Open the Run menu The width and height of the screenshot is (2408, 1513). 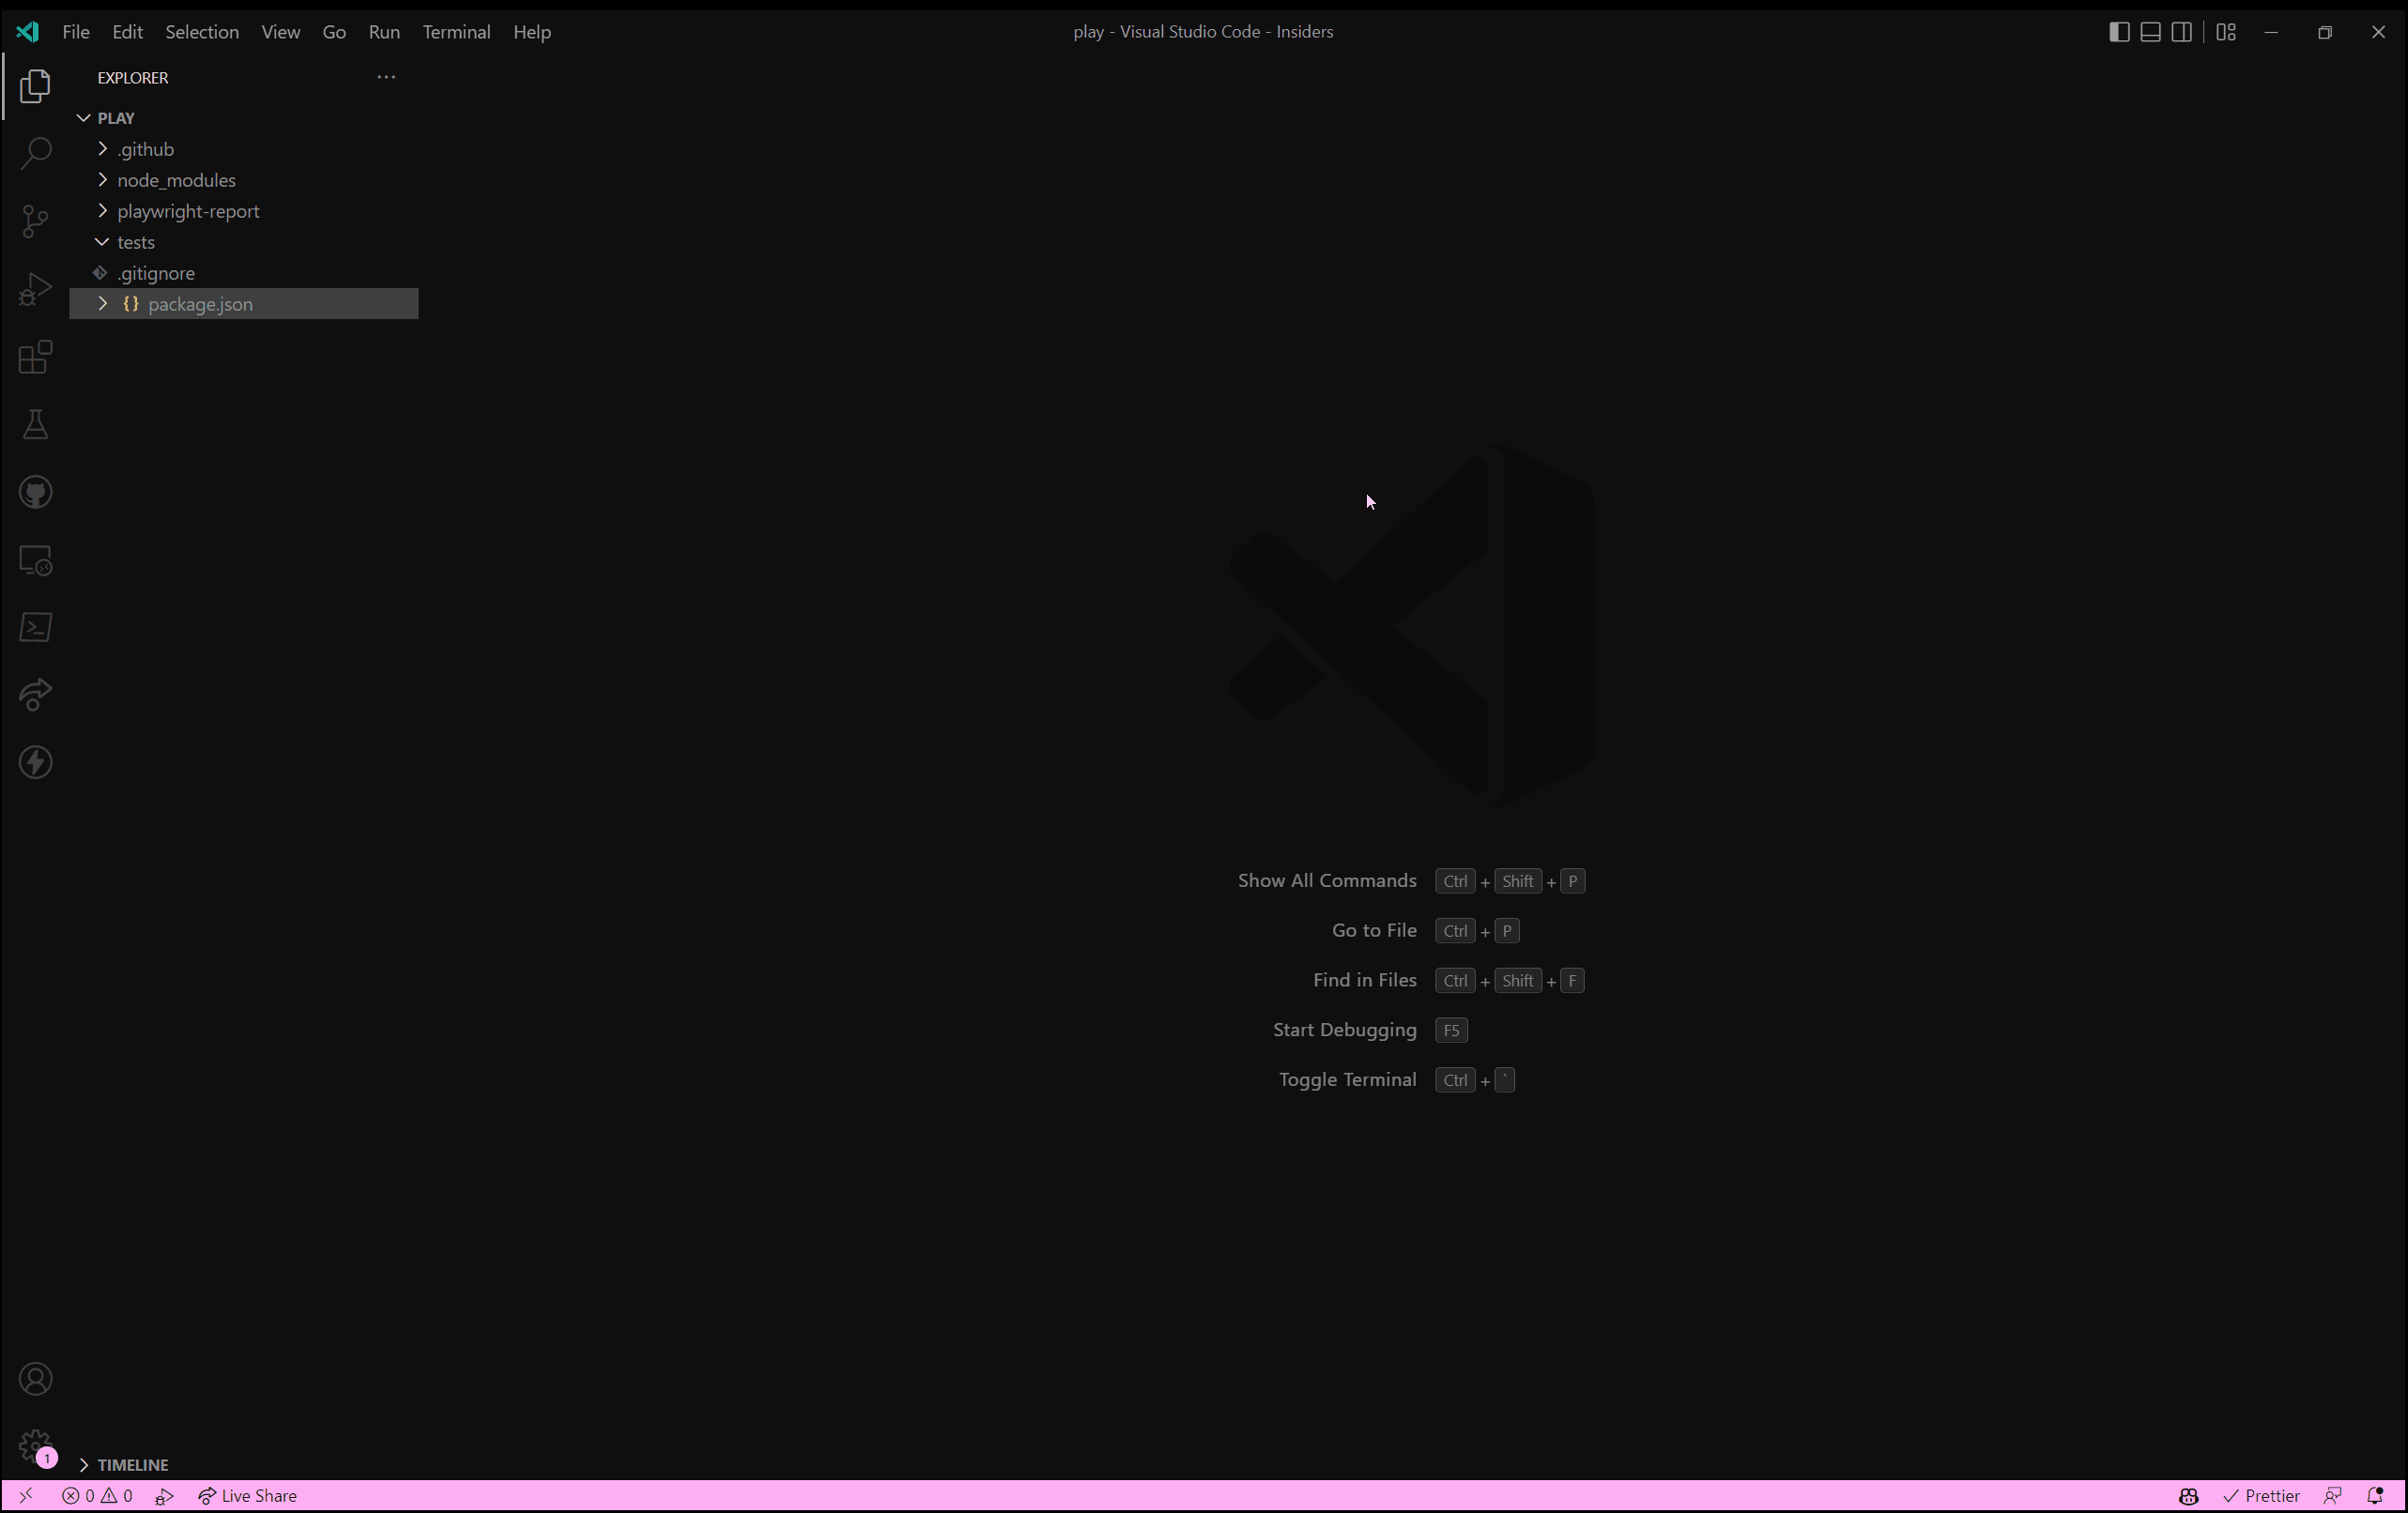pos(384,32)
